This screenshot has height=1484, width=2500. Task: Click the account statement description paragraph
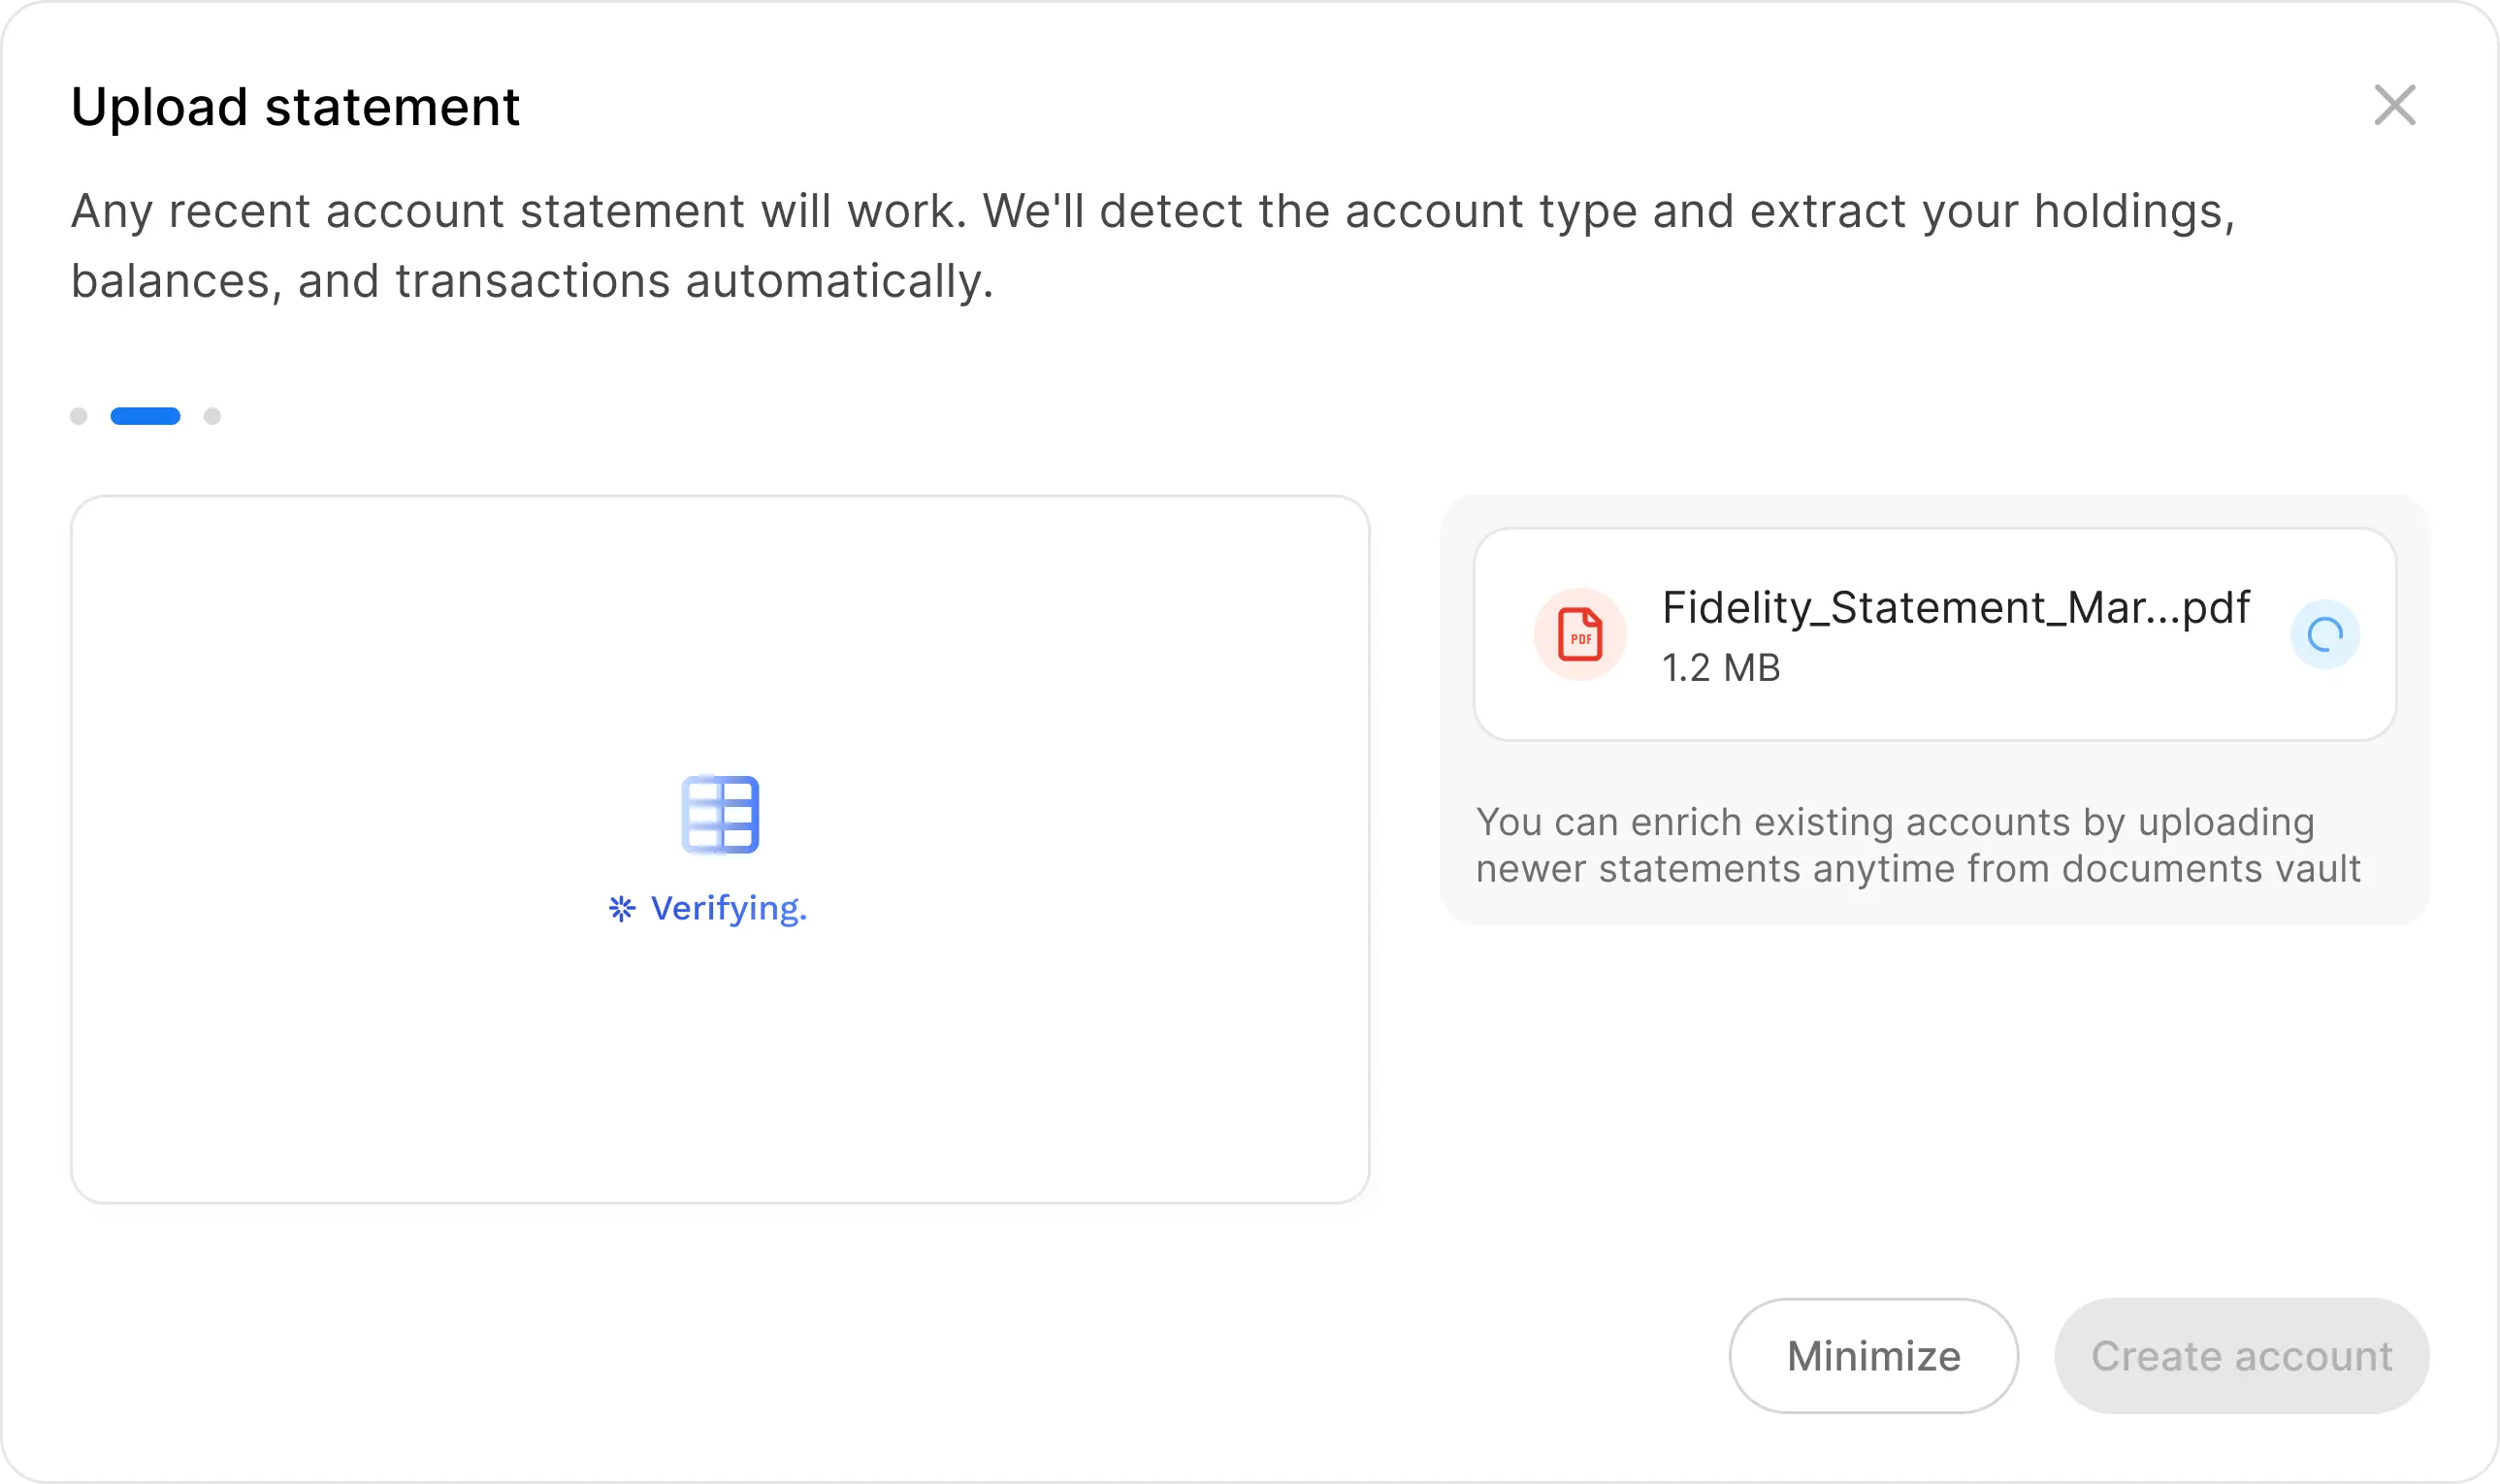pos(1153,246)
